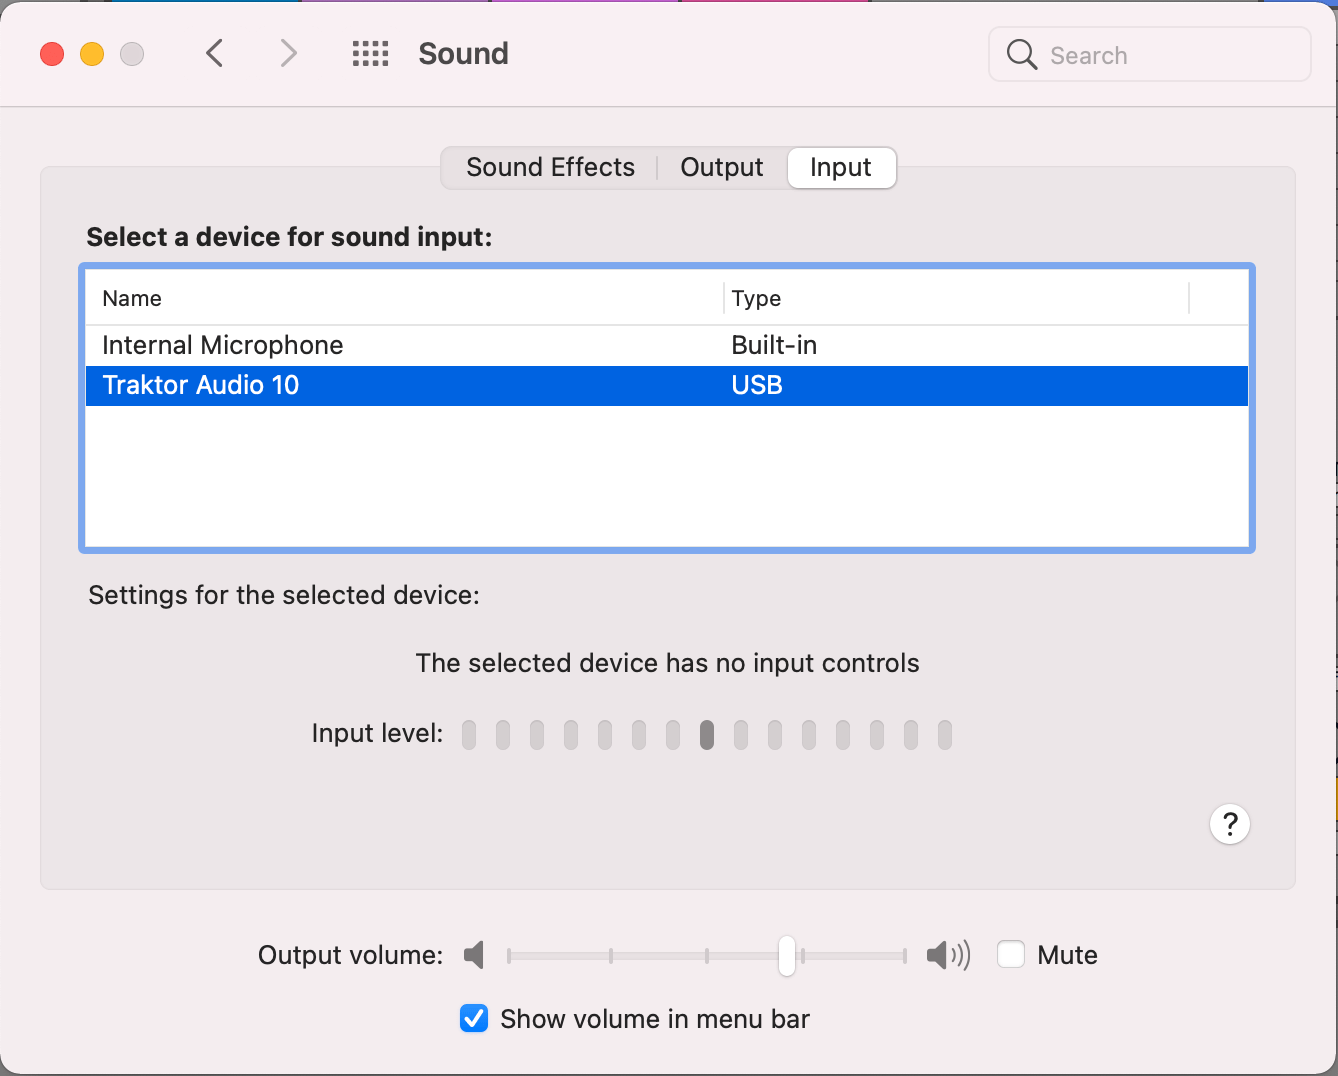The height and width of the screenshot is (1076, 1338).
Task: Select Internal Microphone from device list
Action: [222, 345]
